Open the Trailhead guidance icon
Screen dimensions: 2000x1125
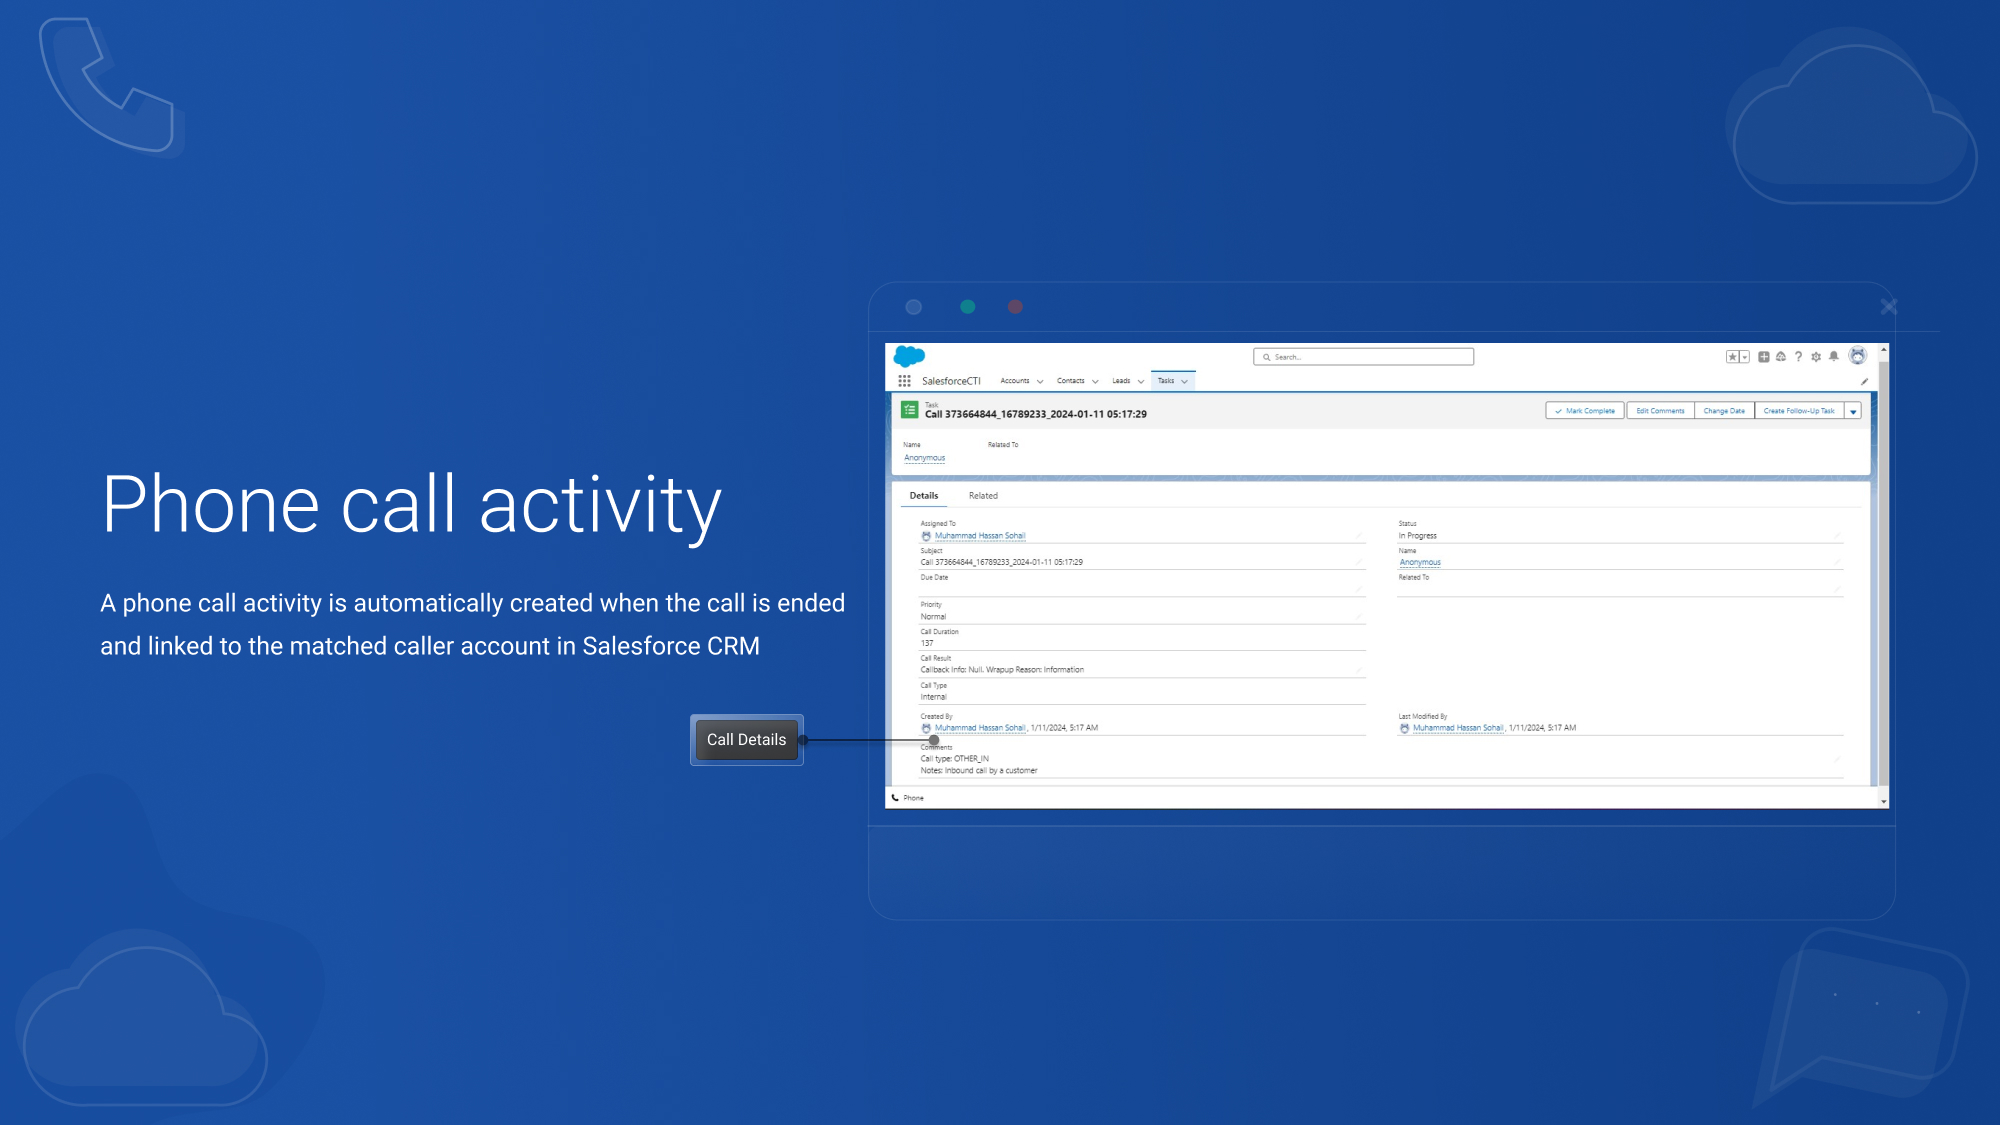tap(1781, 357)
